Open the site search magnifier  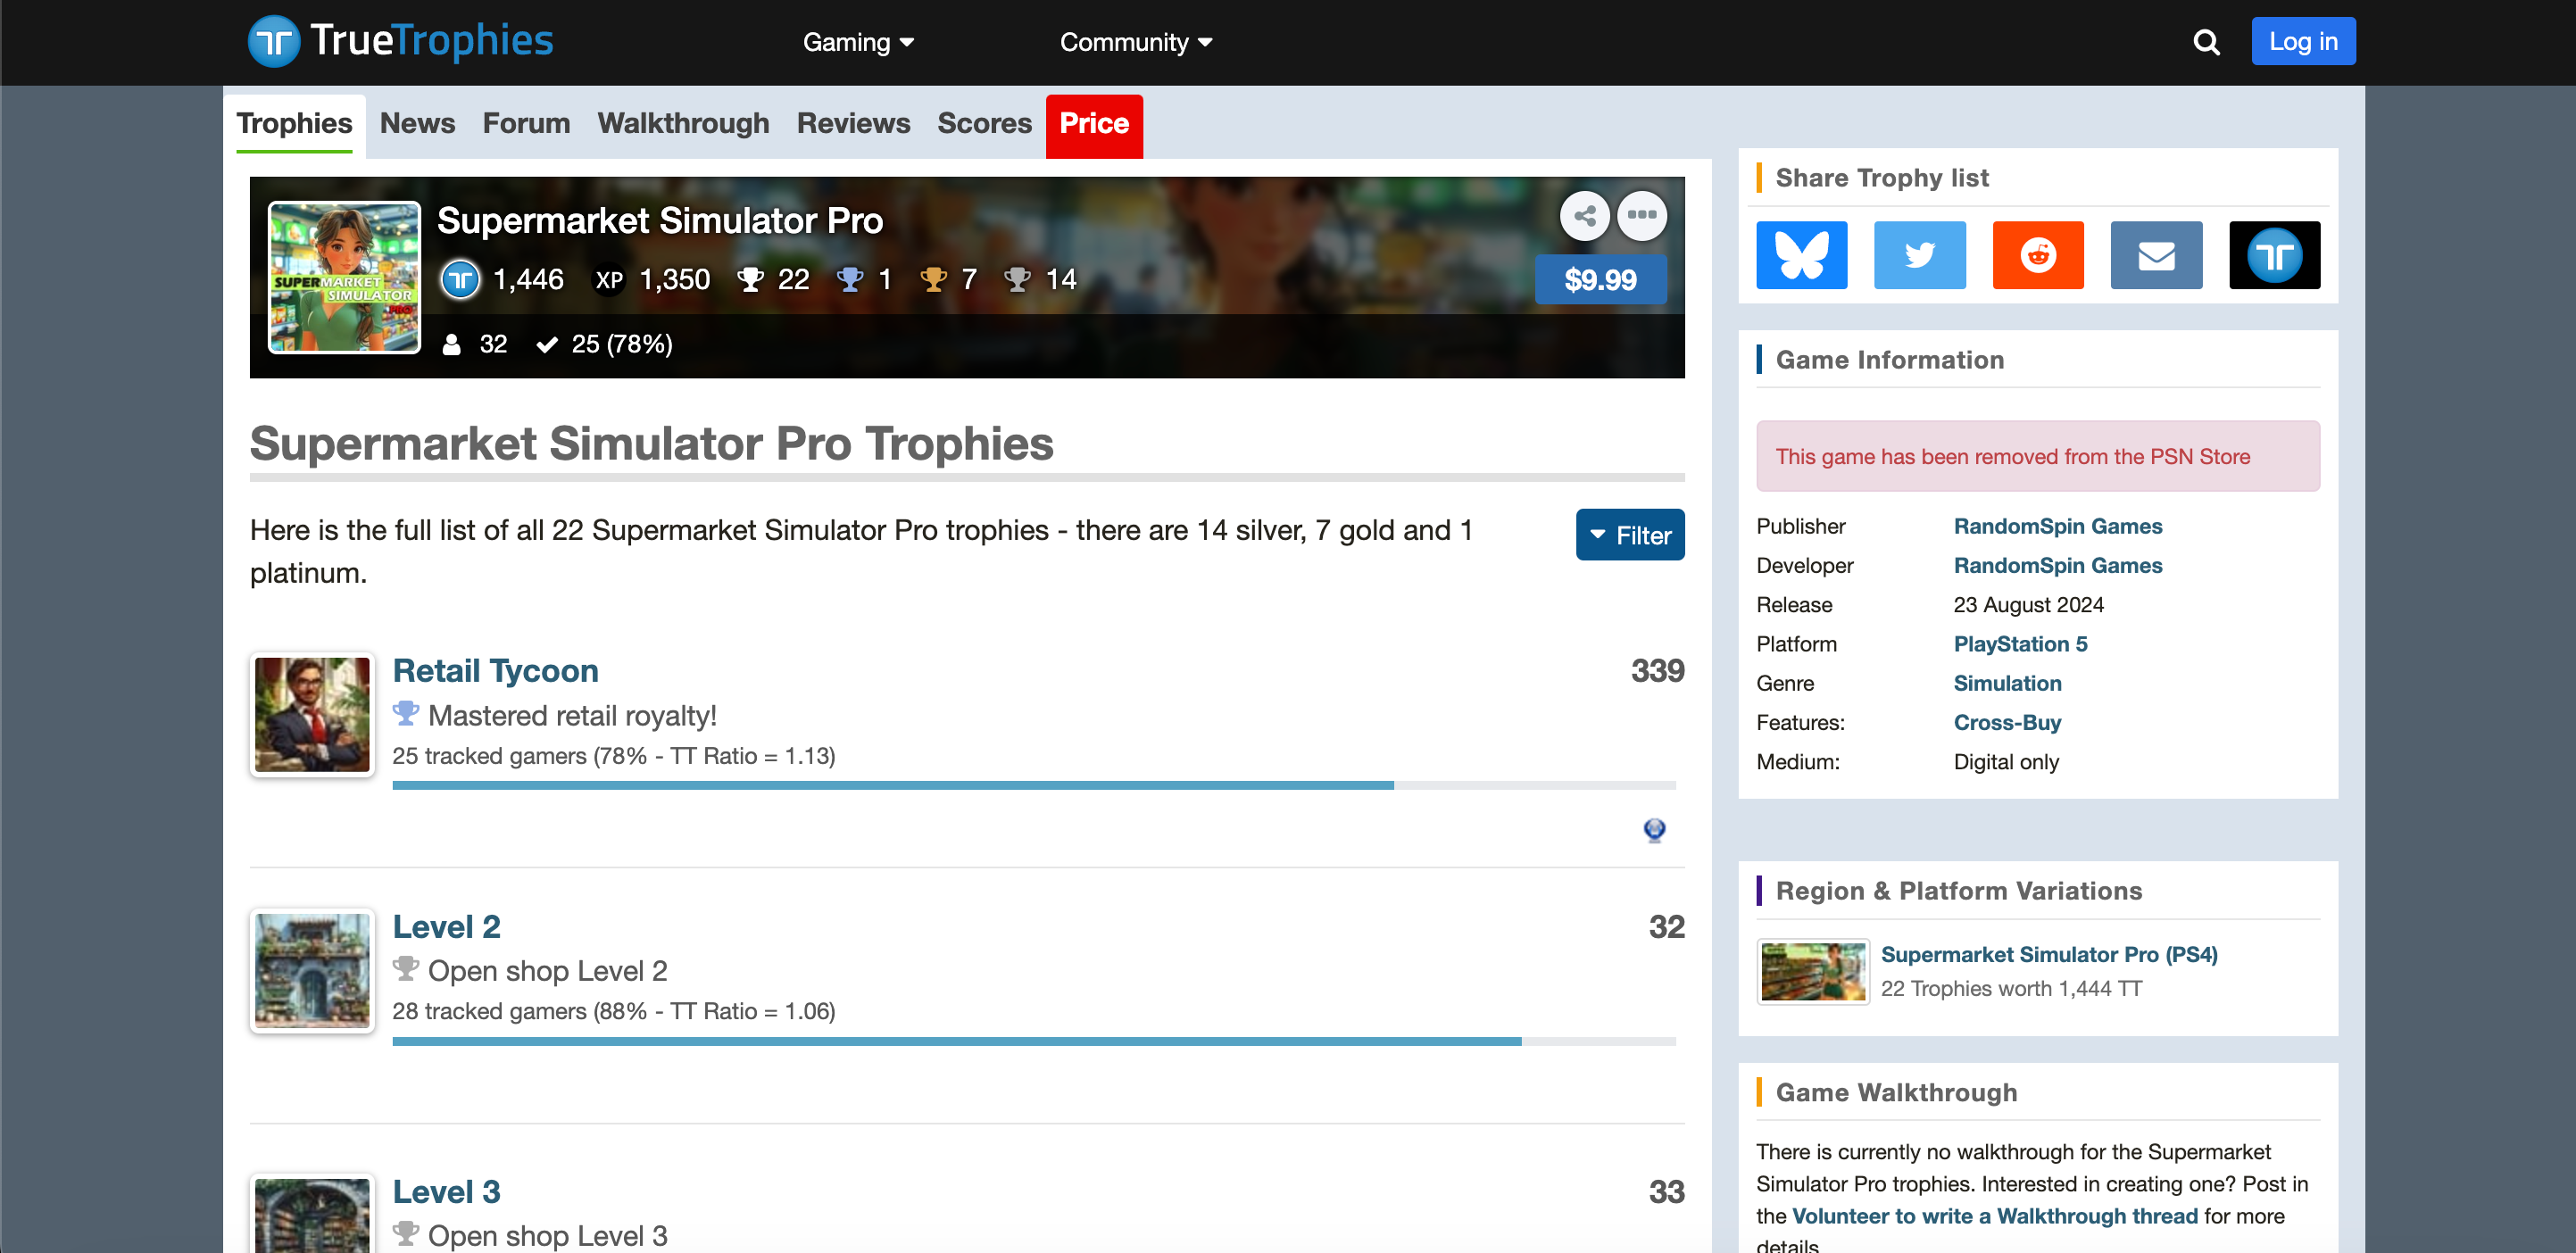2206,42
